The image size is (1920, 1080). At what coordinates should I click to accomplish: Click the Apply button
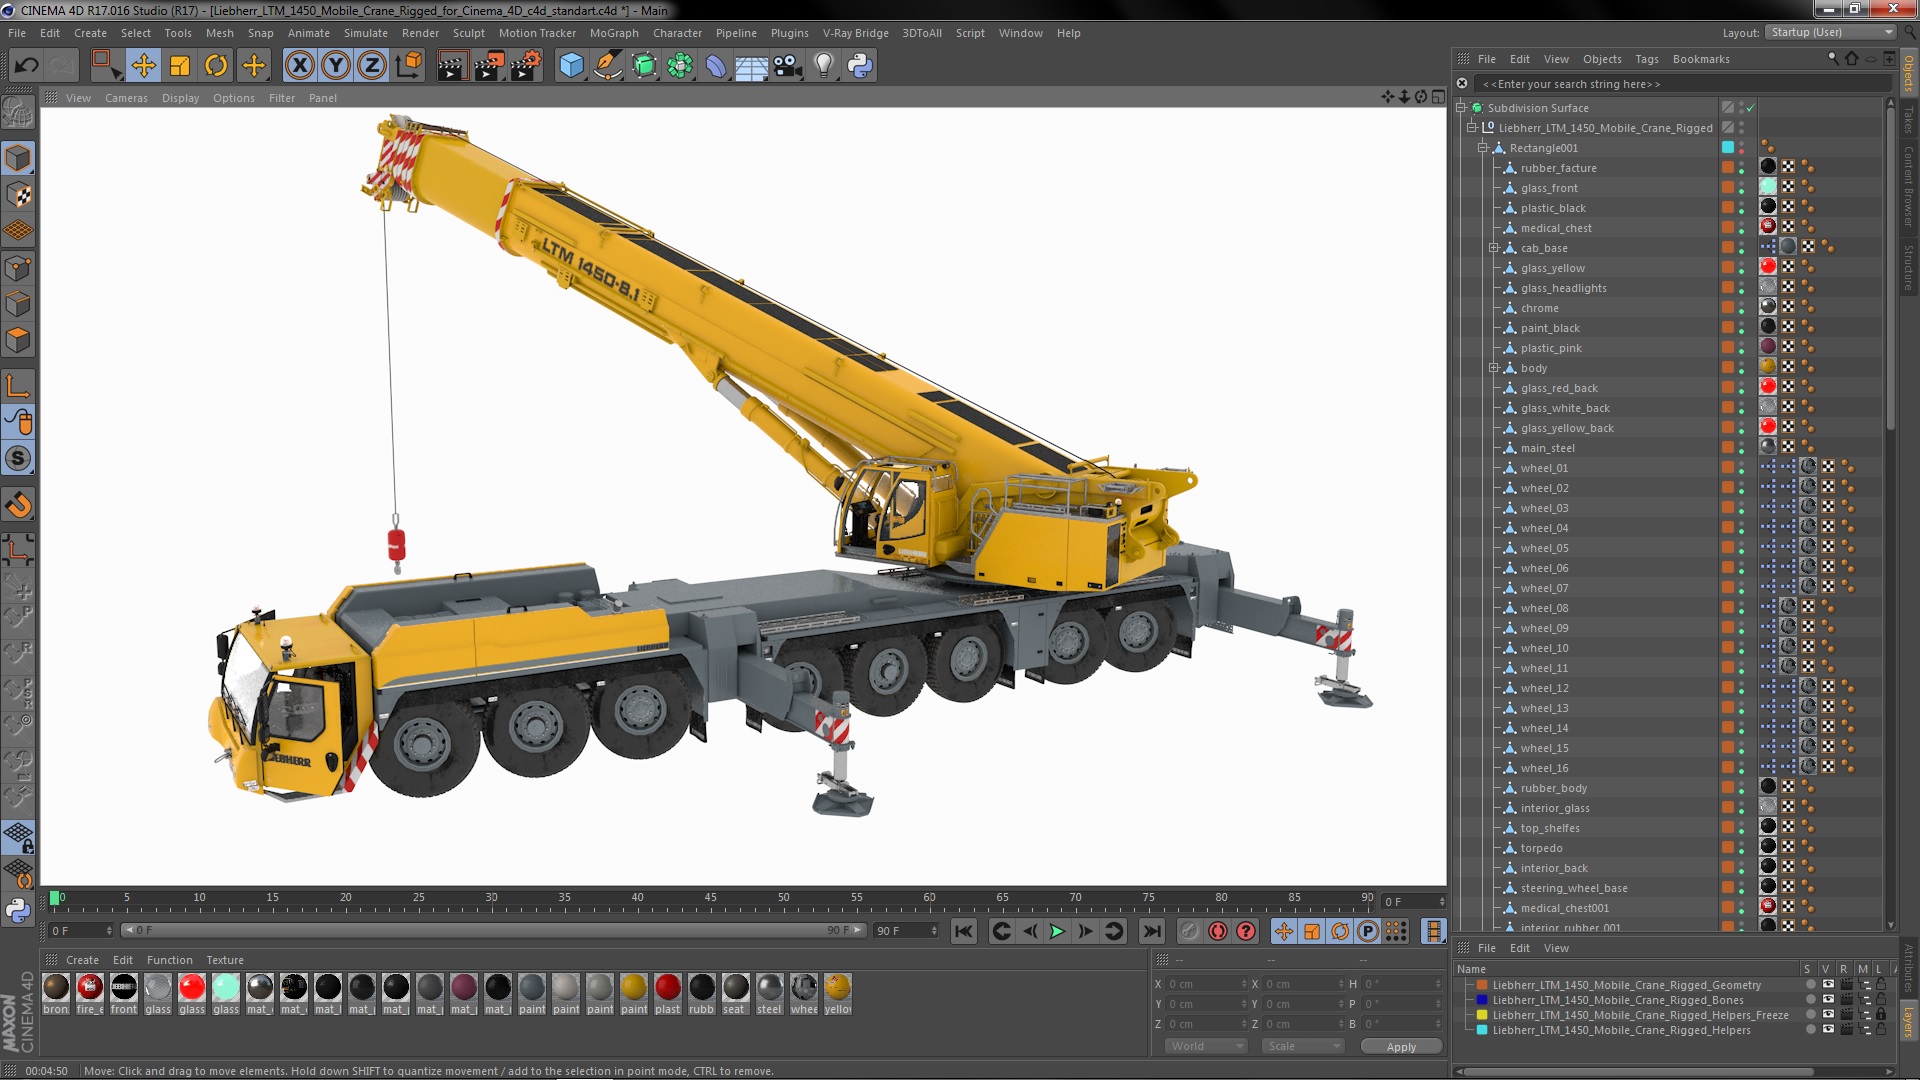[1401, 1046]
